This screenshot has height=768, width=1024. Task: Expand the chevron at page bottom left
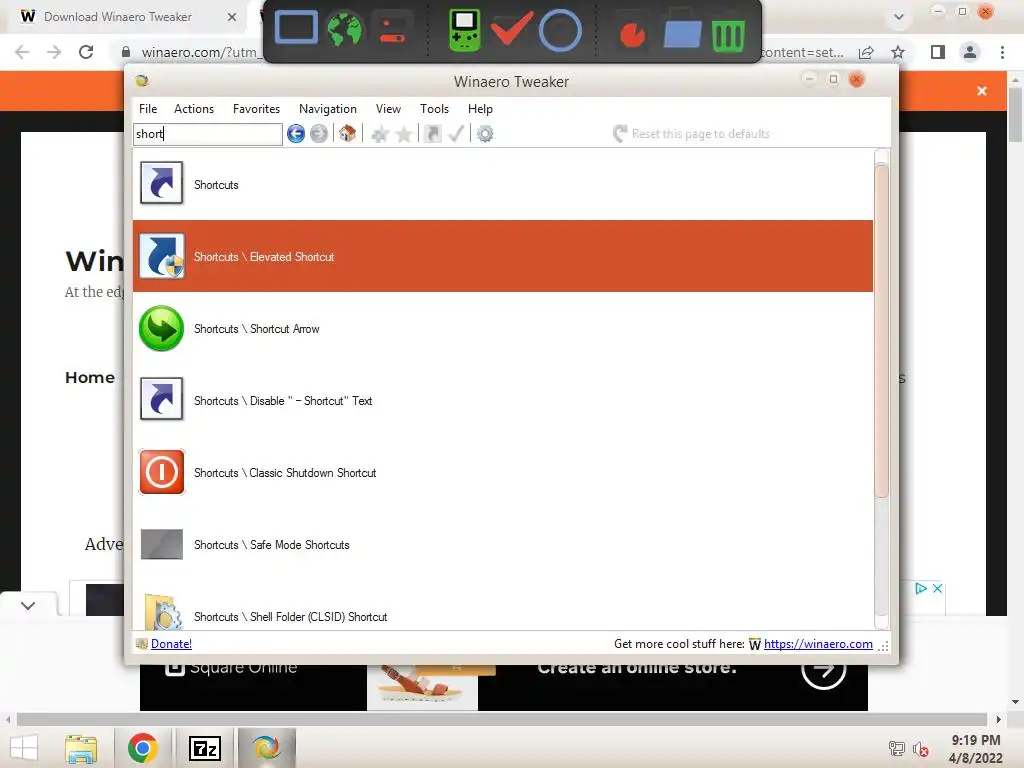[27, 605]
